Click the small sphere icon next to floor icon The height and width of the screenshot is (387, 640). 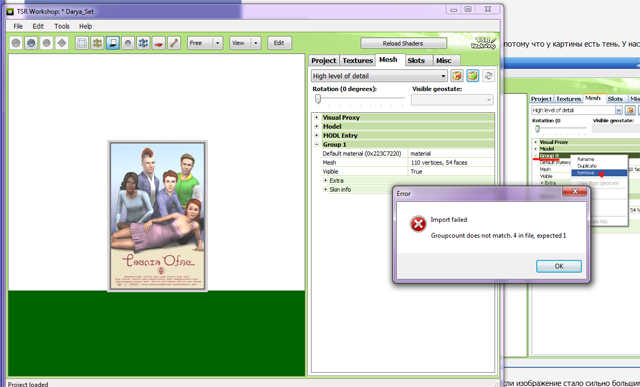128,43
